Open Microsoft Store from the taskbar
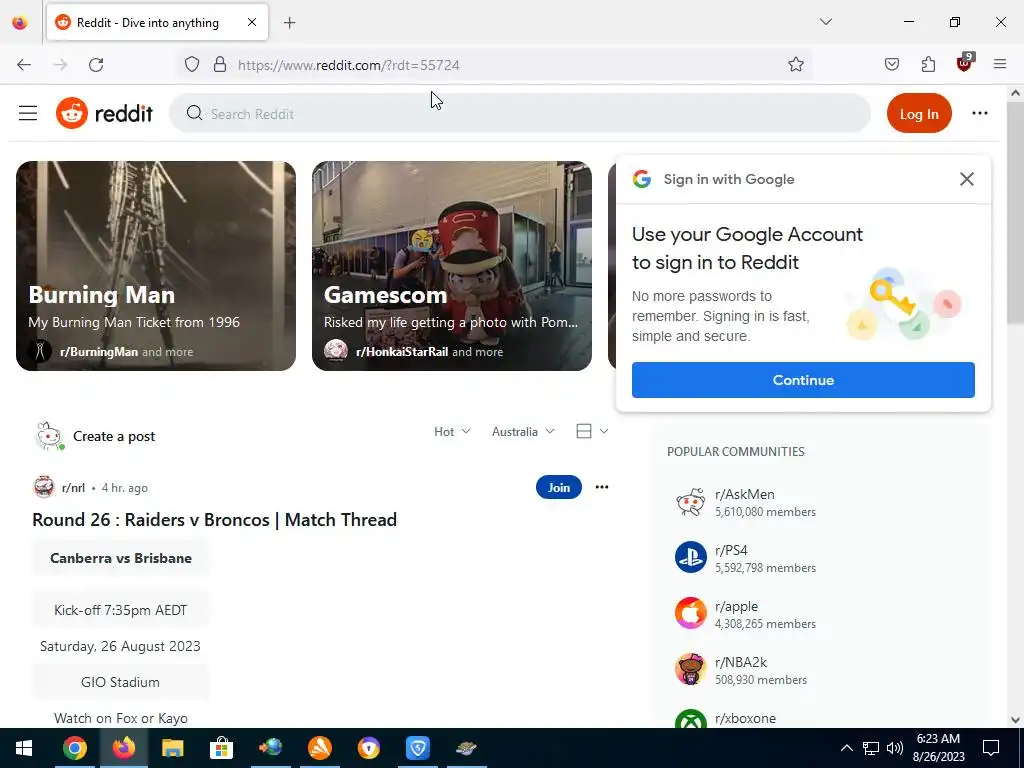This screenshot has height=768, width=1024. pyautogui.click(x=221, y=748)
